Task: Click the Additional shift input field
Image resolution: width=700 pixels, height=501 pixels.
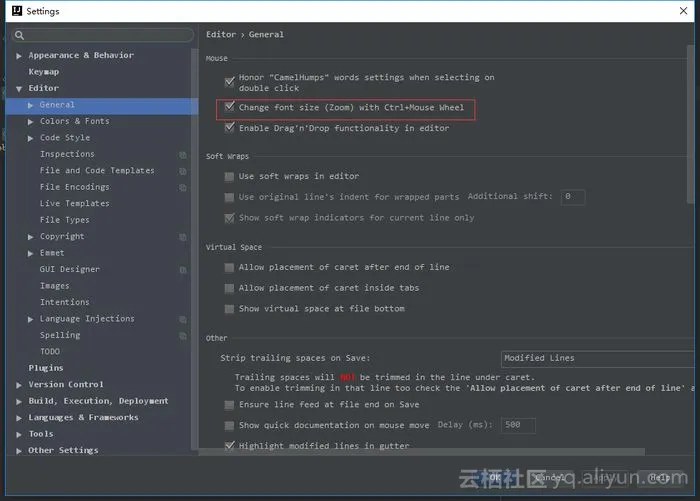Action: point(573,197)
